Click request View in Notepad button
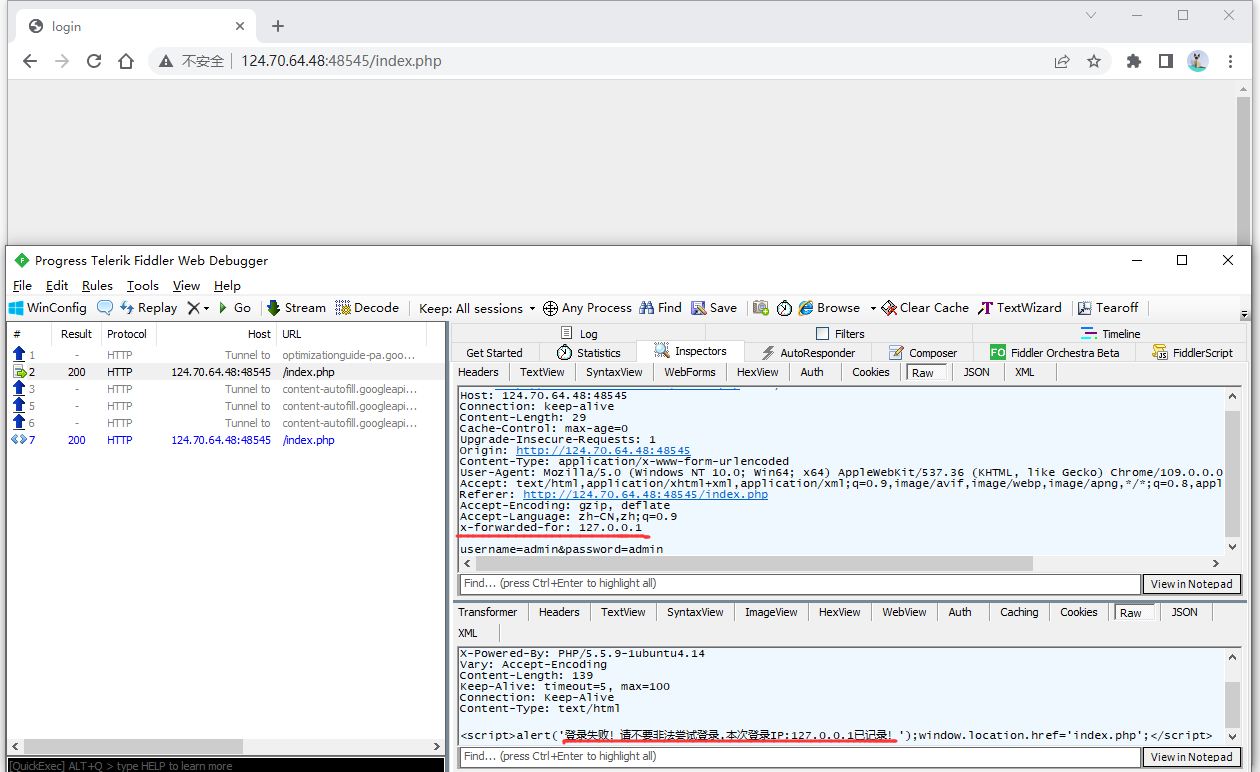This screenshot has height=772, width=1260. [x=1191, y=584]
